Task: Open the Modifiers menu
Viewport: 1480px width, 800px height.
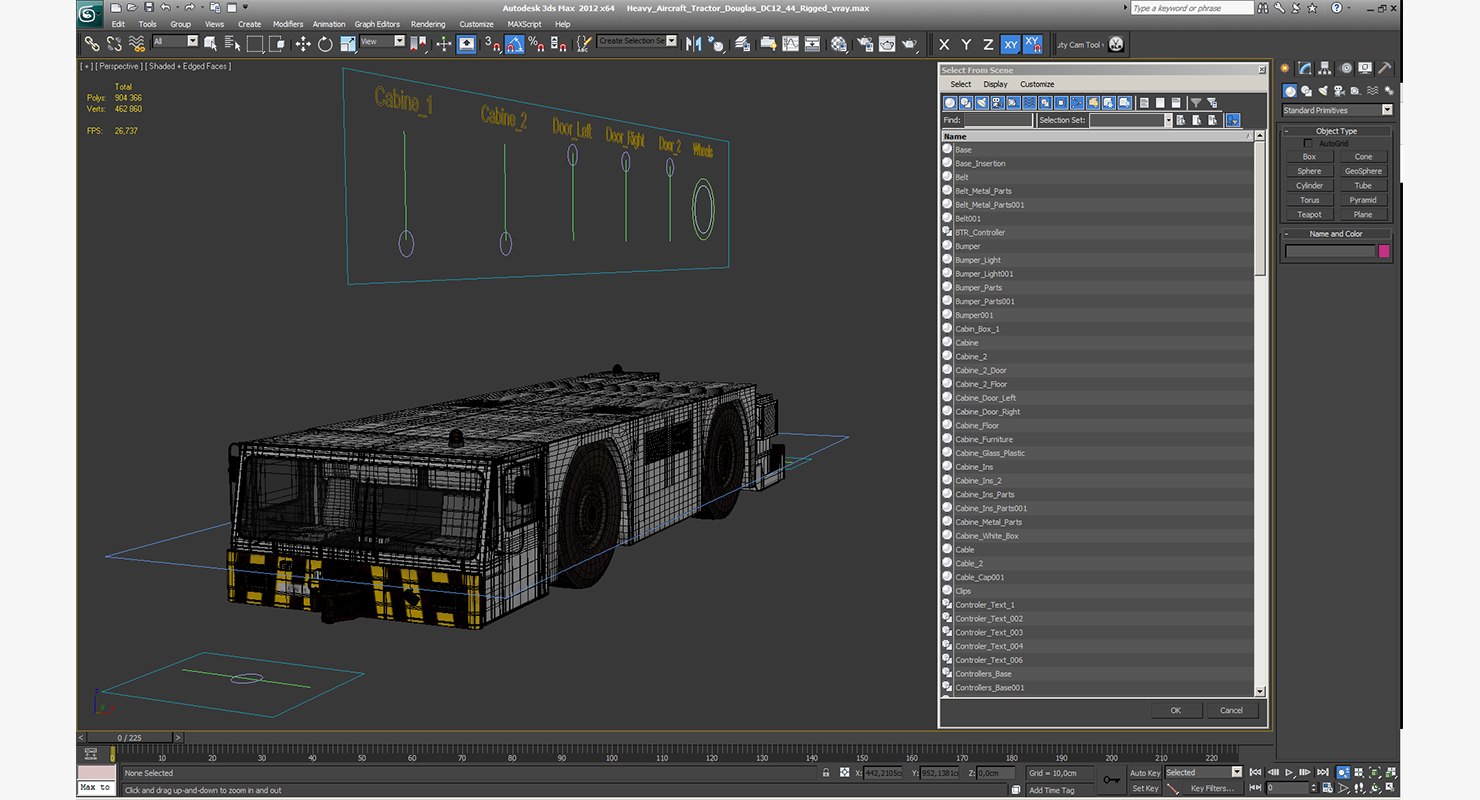Action: pos(288,24)
